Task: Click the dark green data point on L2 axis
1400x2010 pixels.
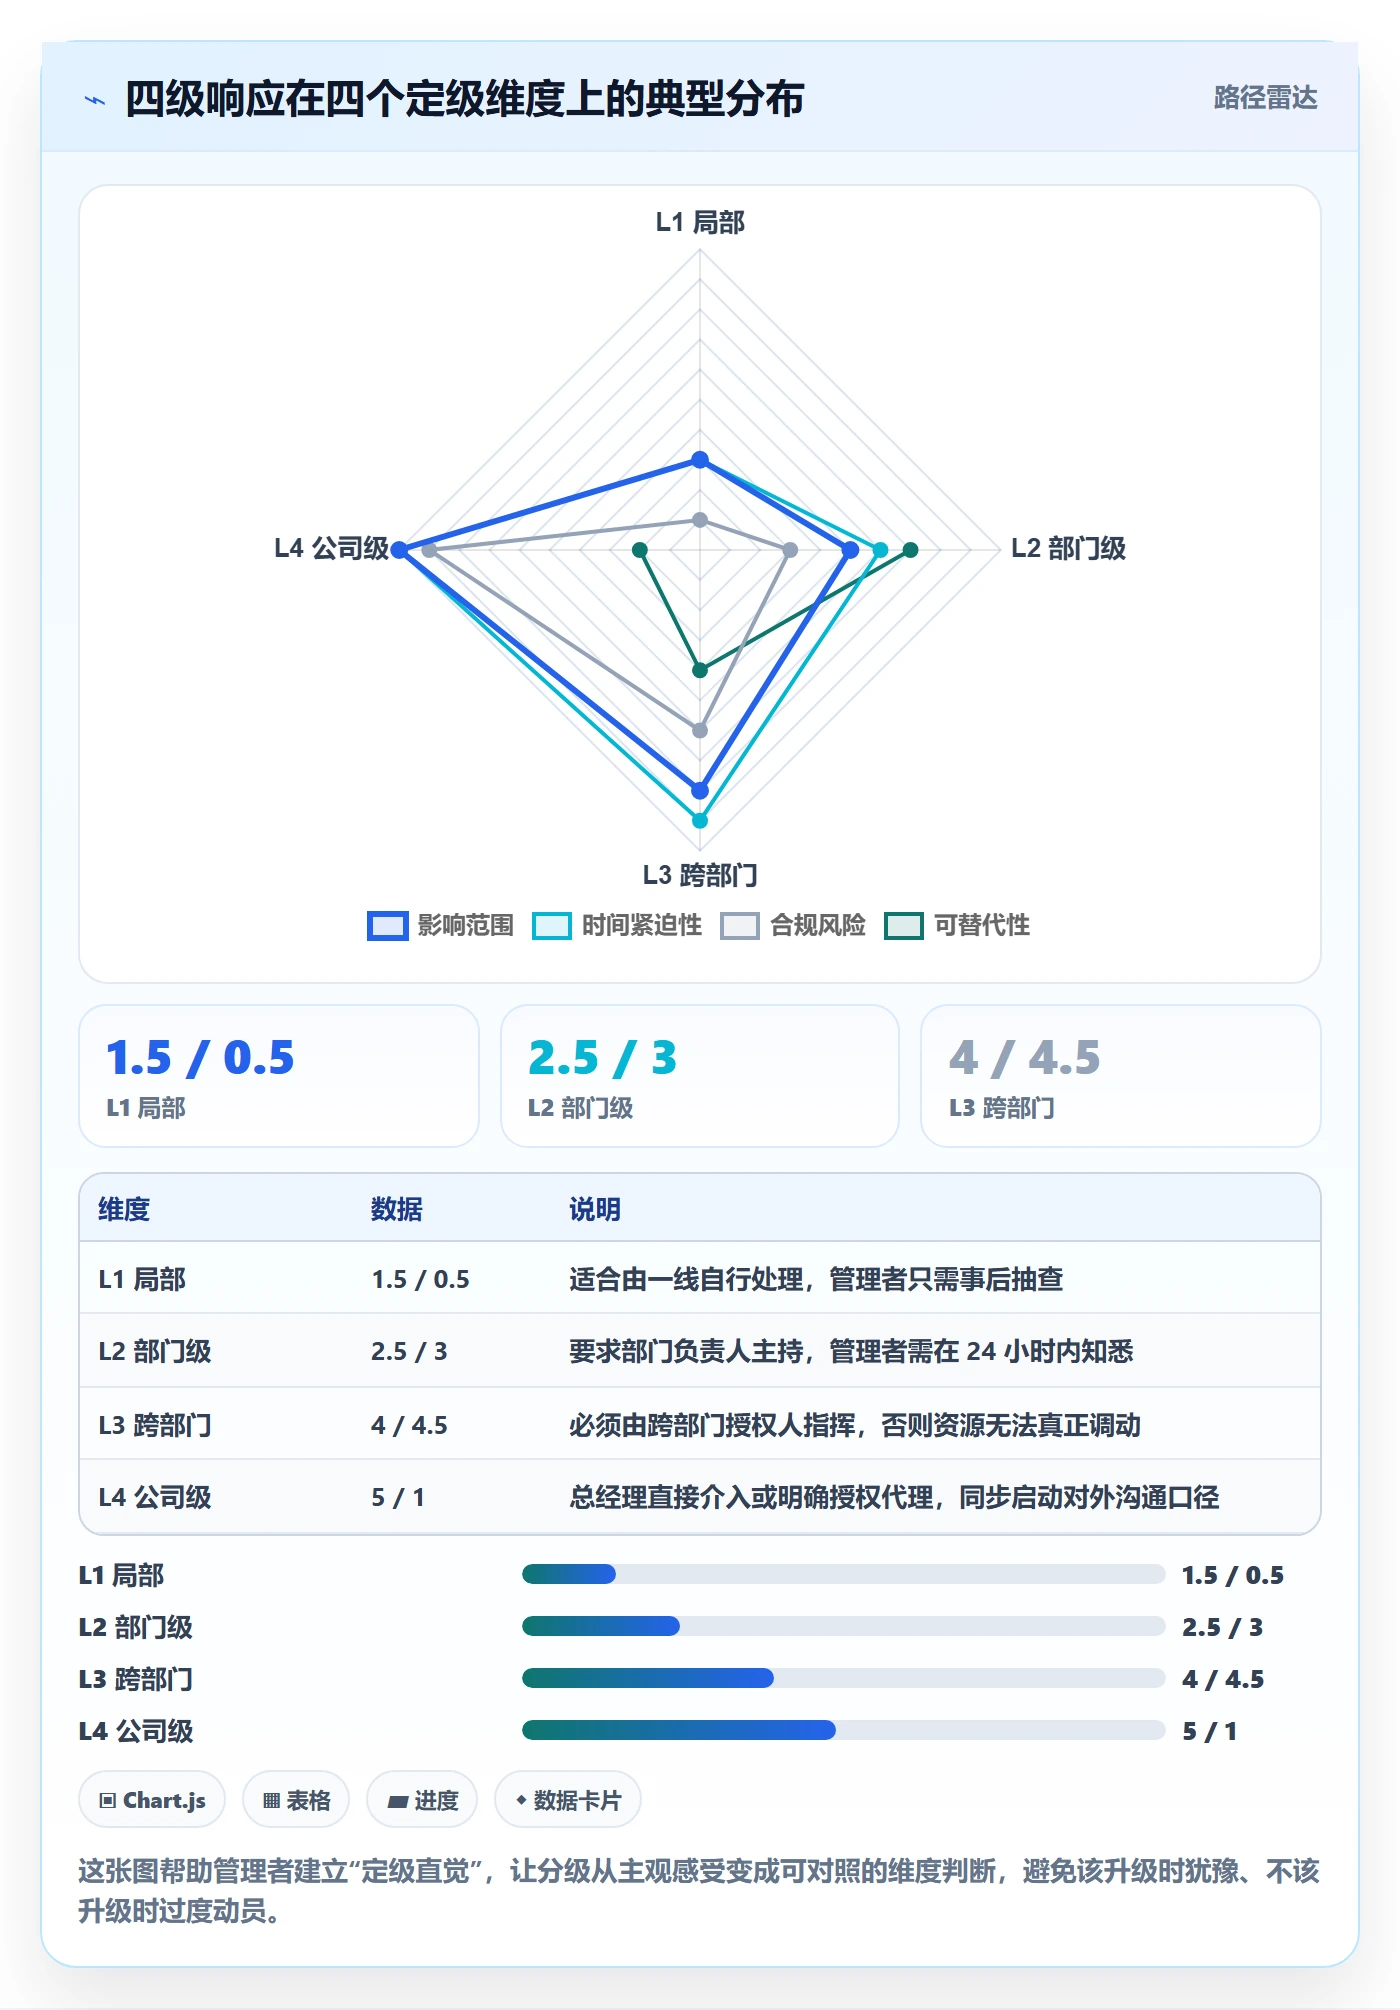Action: tap(910, 550)
